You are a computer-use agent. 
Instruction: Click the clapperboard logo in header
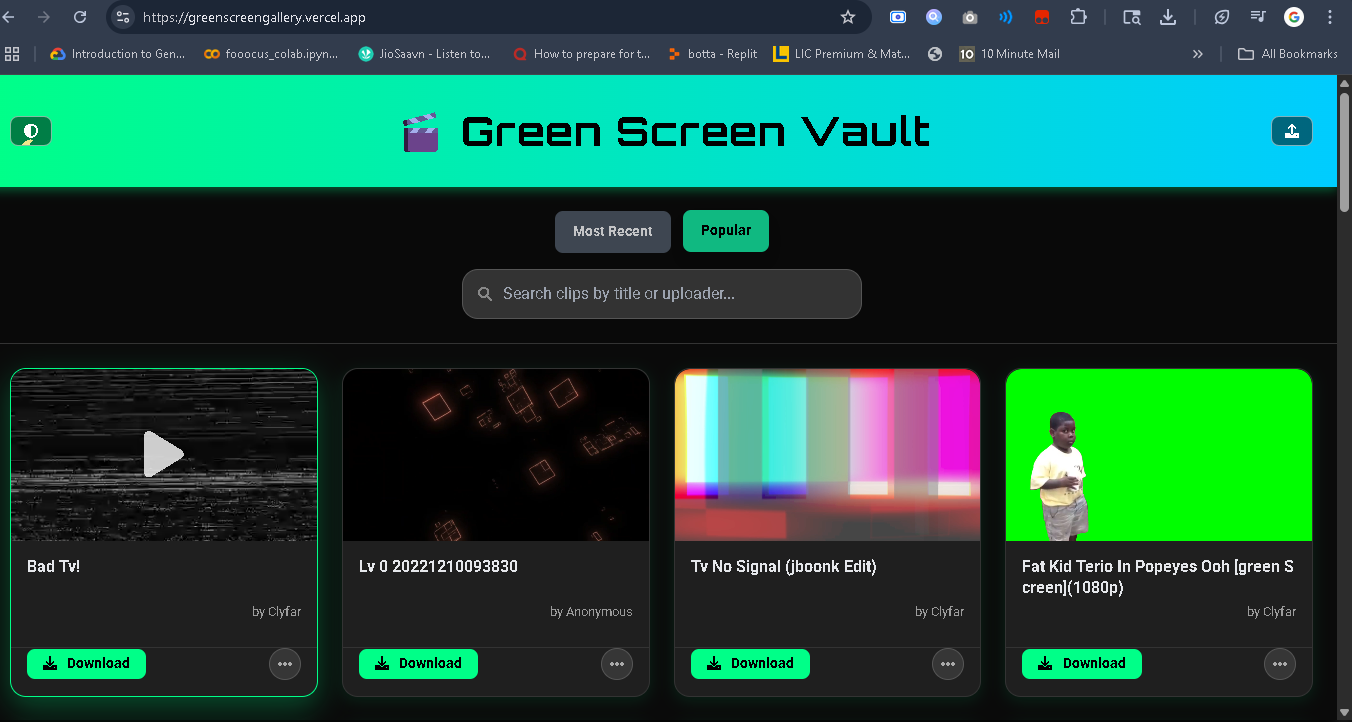coord(421,131)
